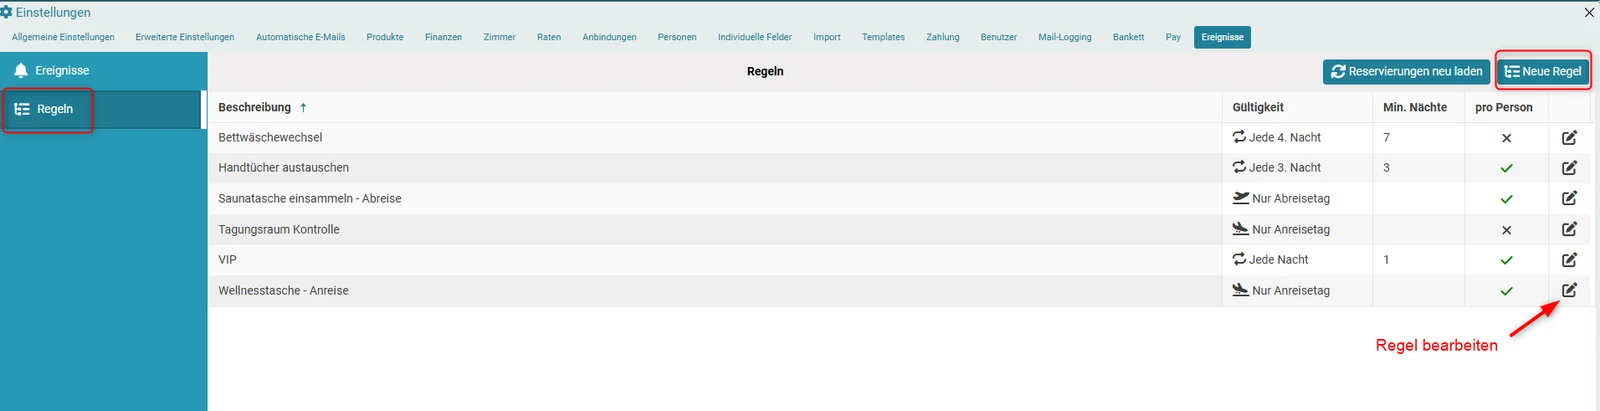Click Min. Nächte value 7
Screen dimensions: 1600x411
1386,137
